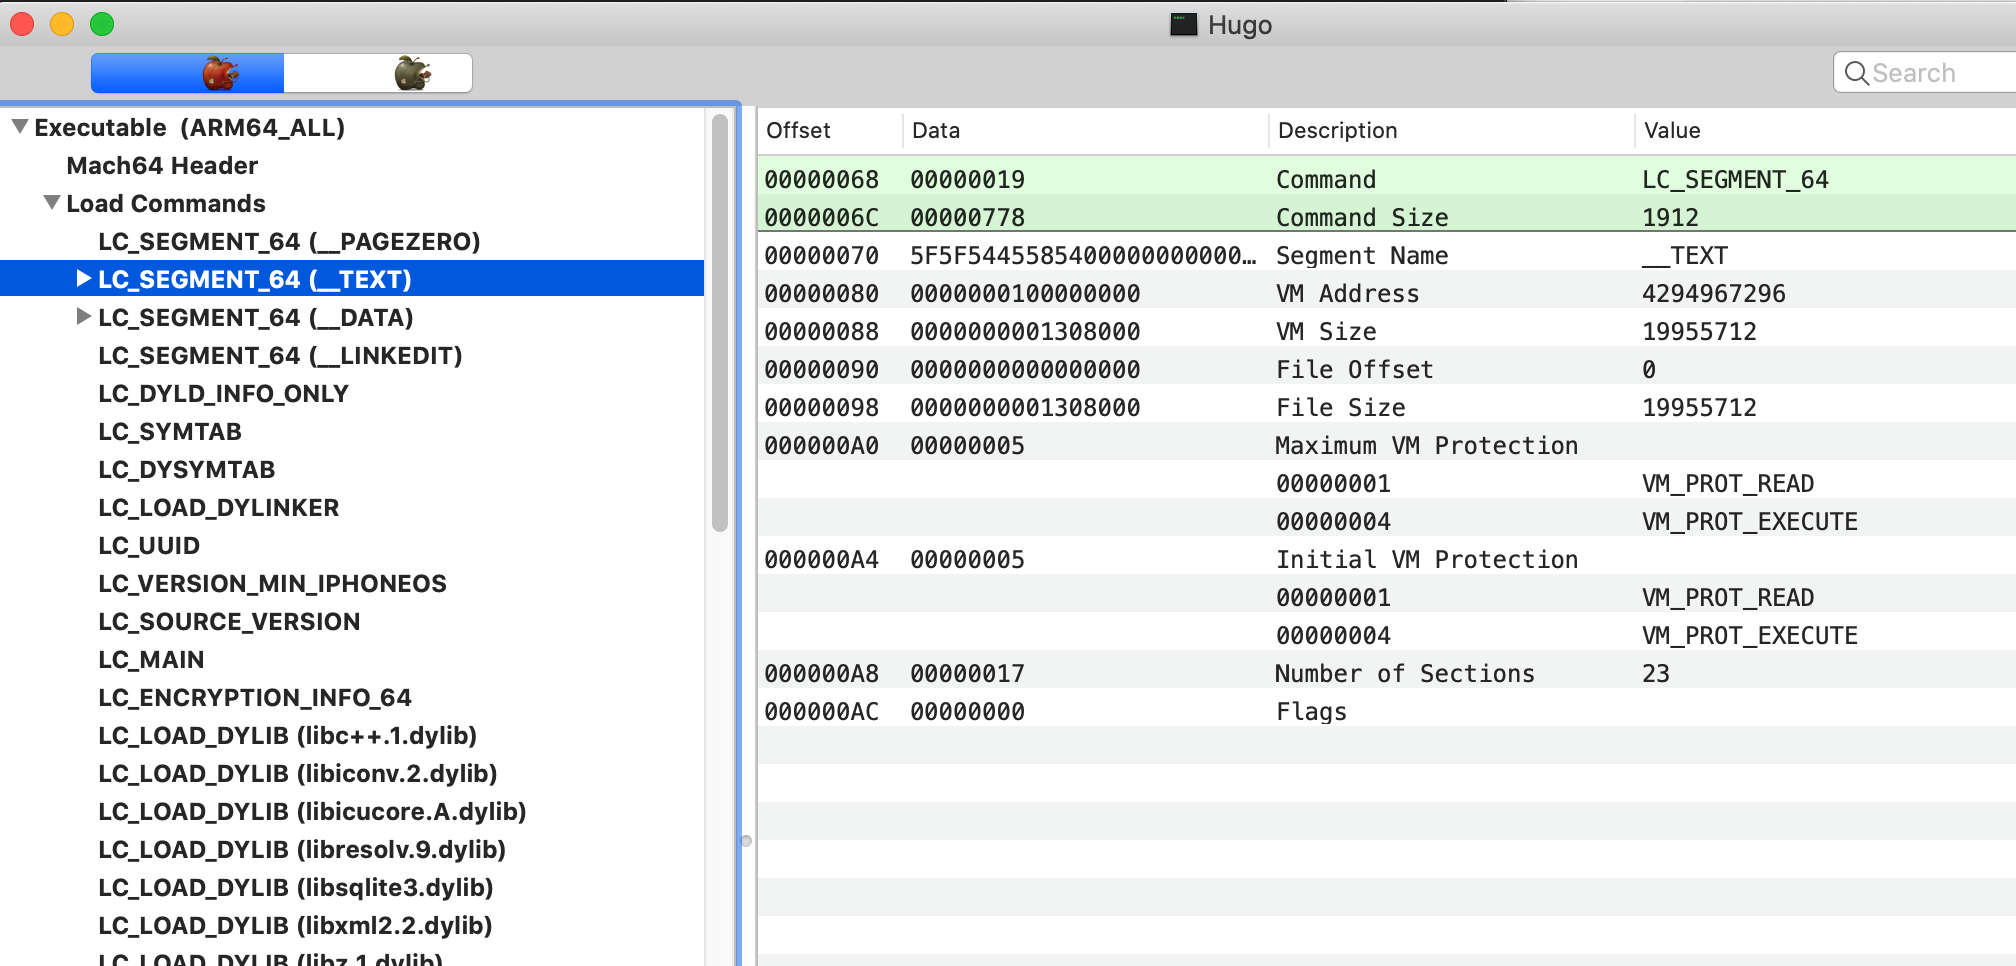Expand LC_SEGMENT_64 (__TEXT) disclosure triangle

click(84, 279)
